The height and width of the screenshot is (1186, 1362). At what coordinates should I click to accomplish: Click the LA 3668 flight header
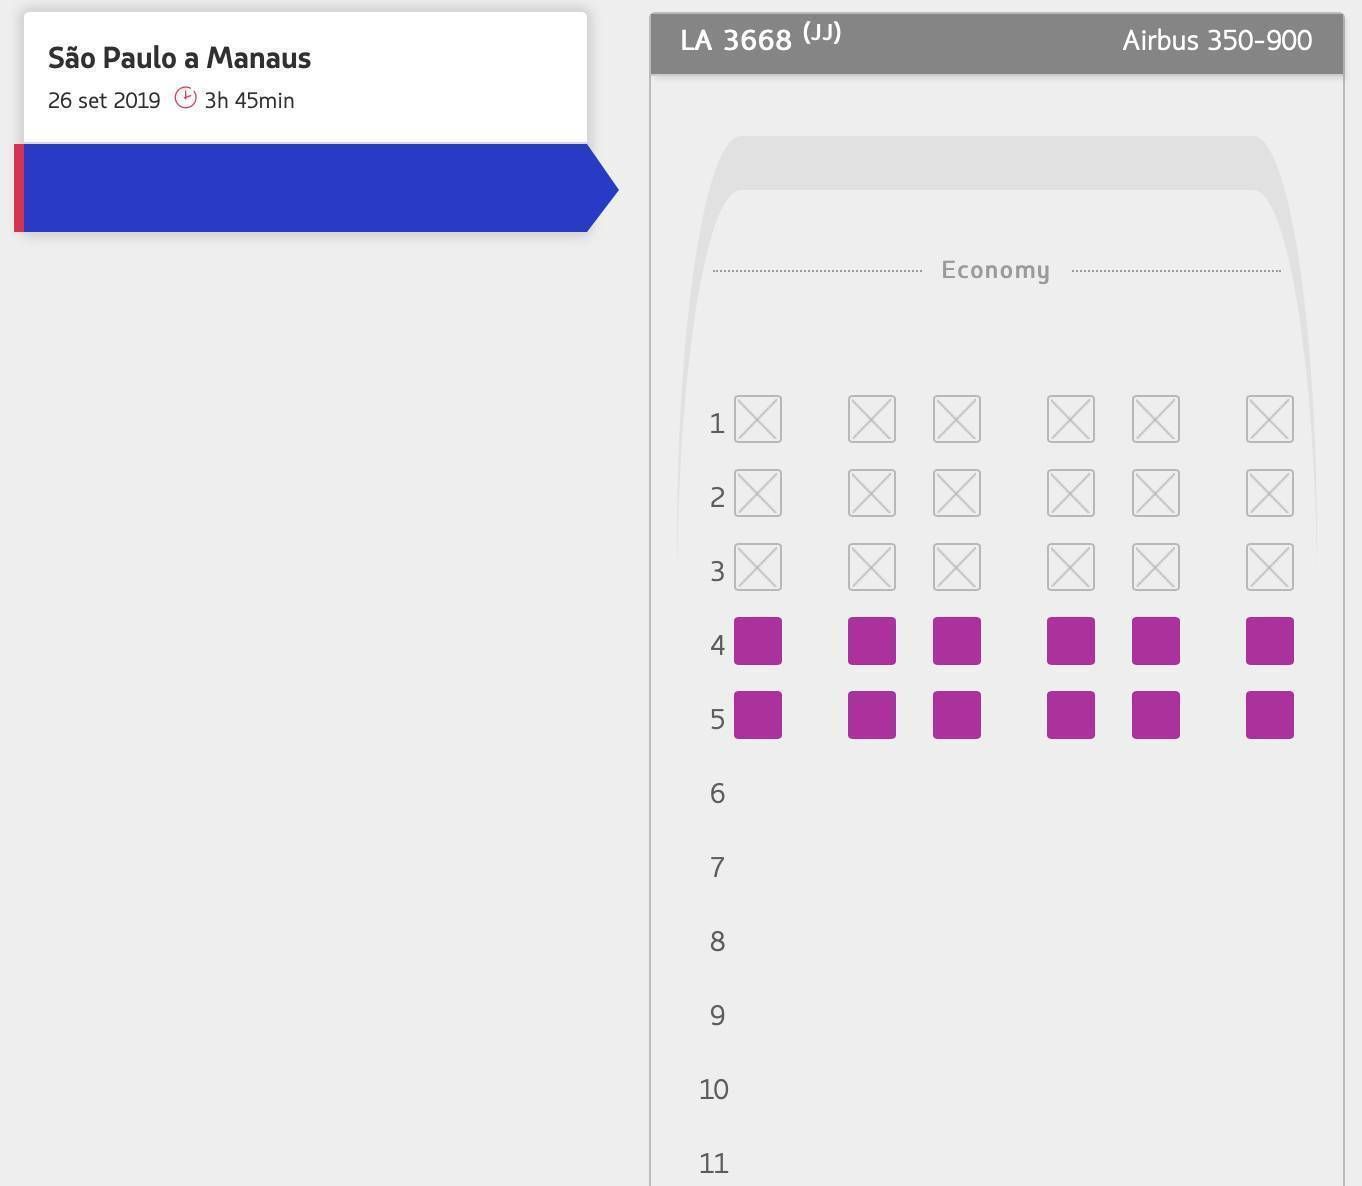760,39
